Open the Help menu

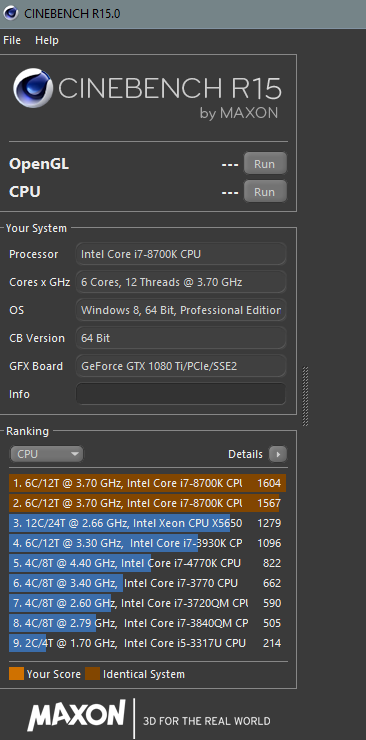click(47, 40)
